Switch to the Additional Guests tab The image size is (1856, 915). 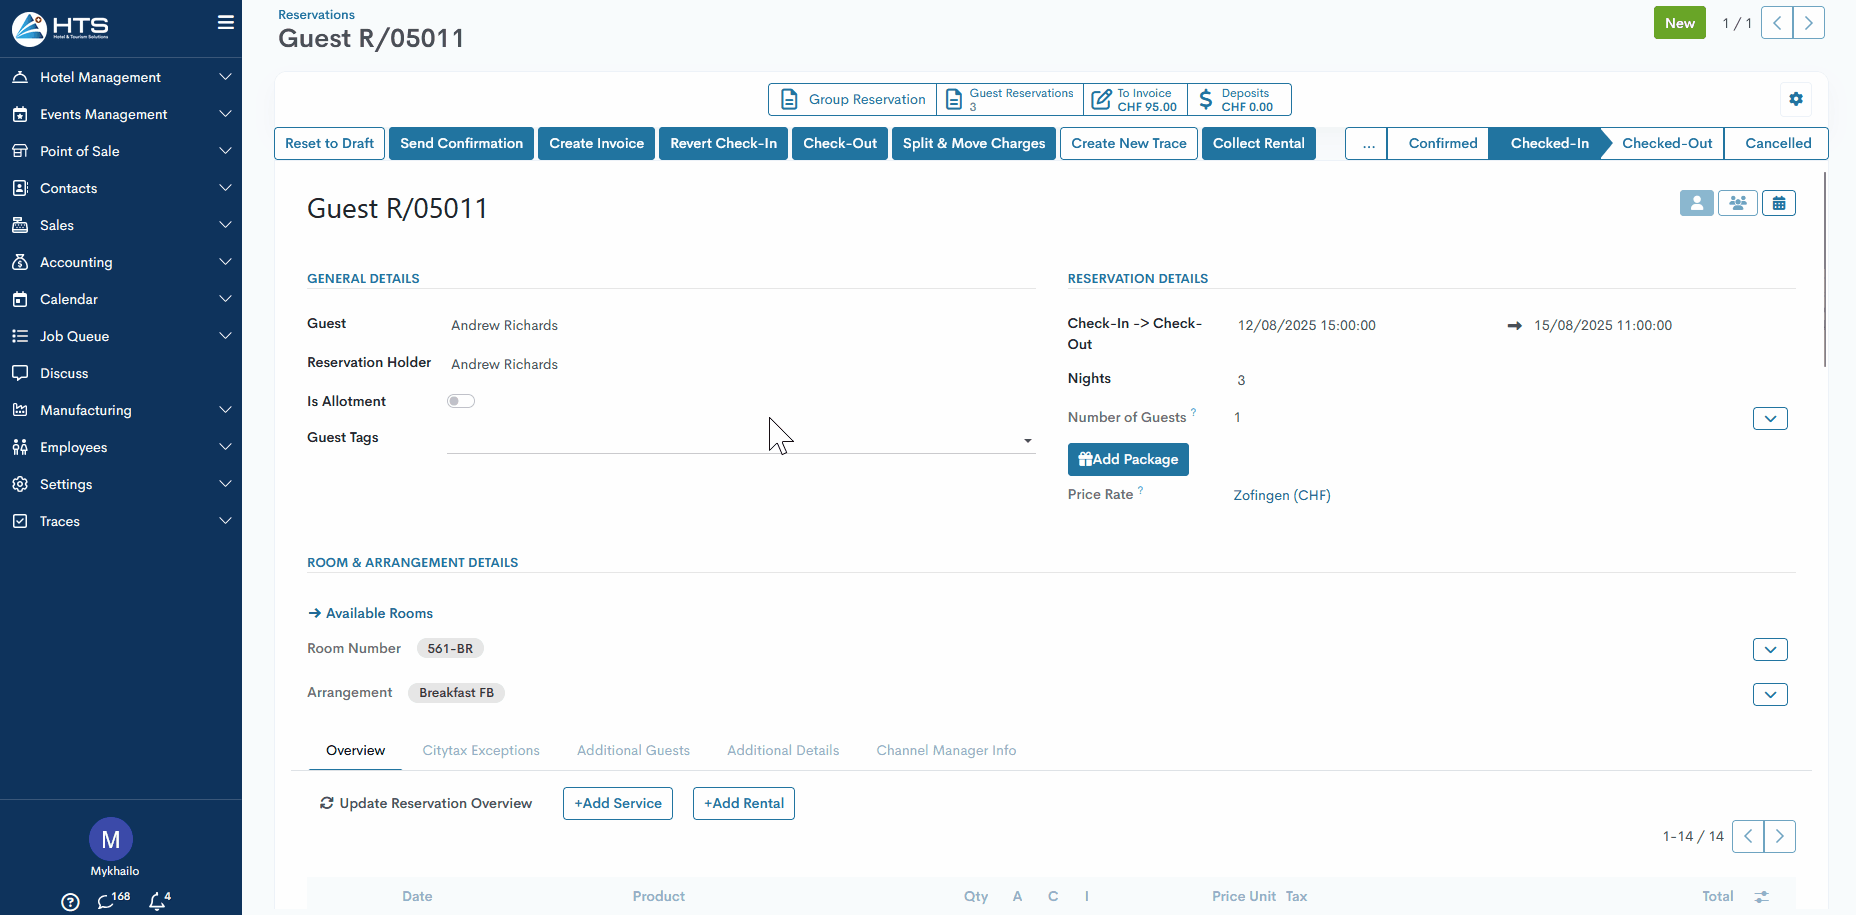633,751
